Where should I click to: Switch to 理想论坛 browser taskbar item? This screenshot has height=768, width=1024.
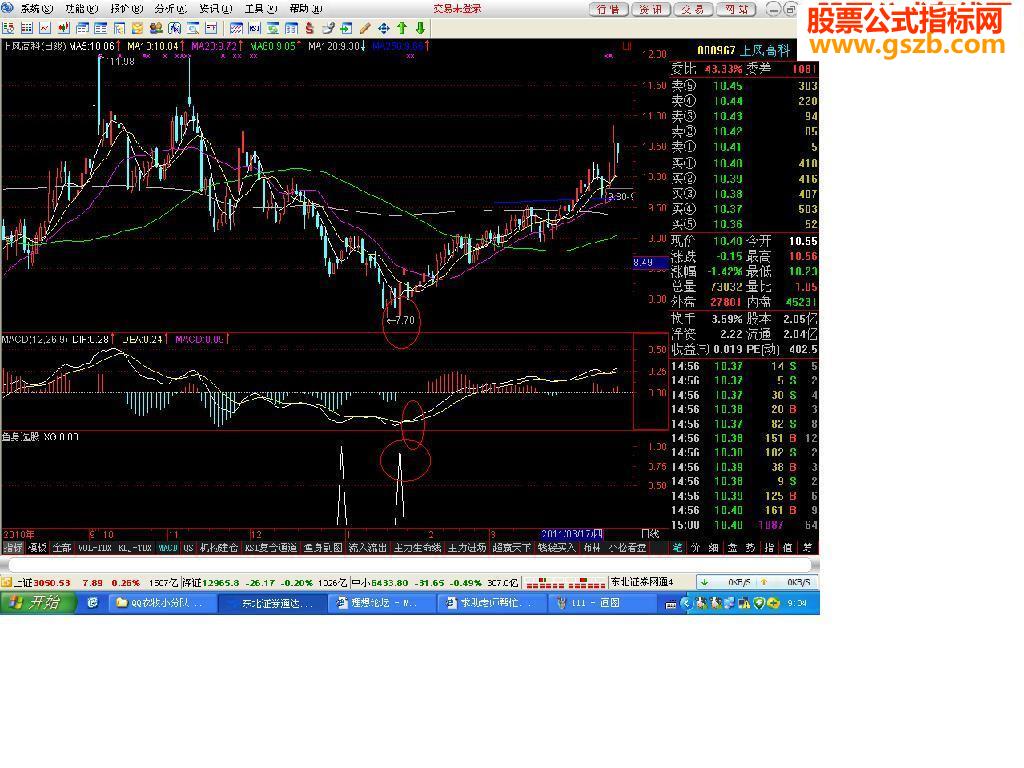[x=382, y=603]
